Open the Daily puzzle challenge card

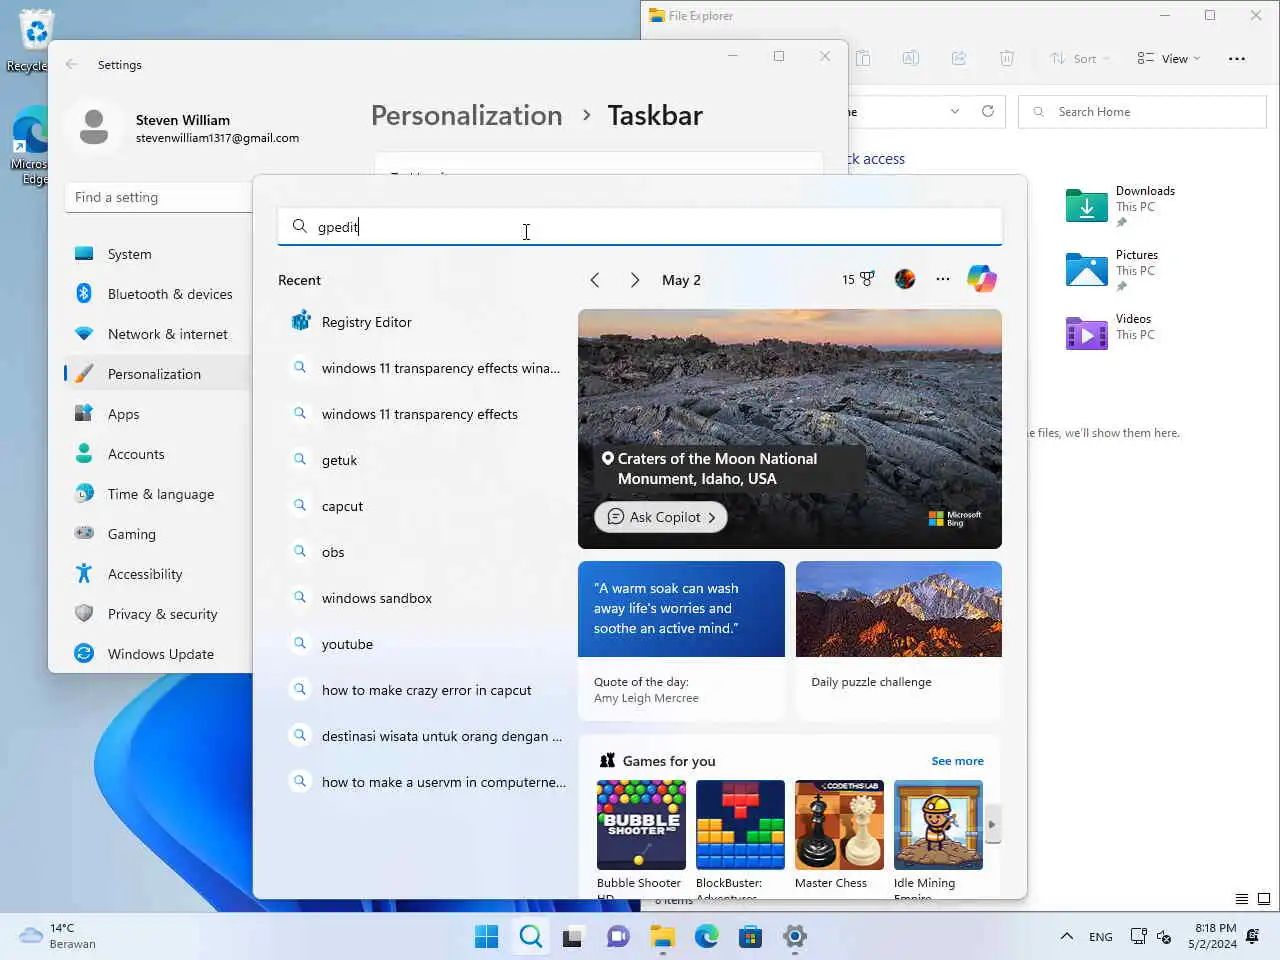(899, 641)
